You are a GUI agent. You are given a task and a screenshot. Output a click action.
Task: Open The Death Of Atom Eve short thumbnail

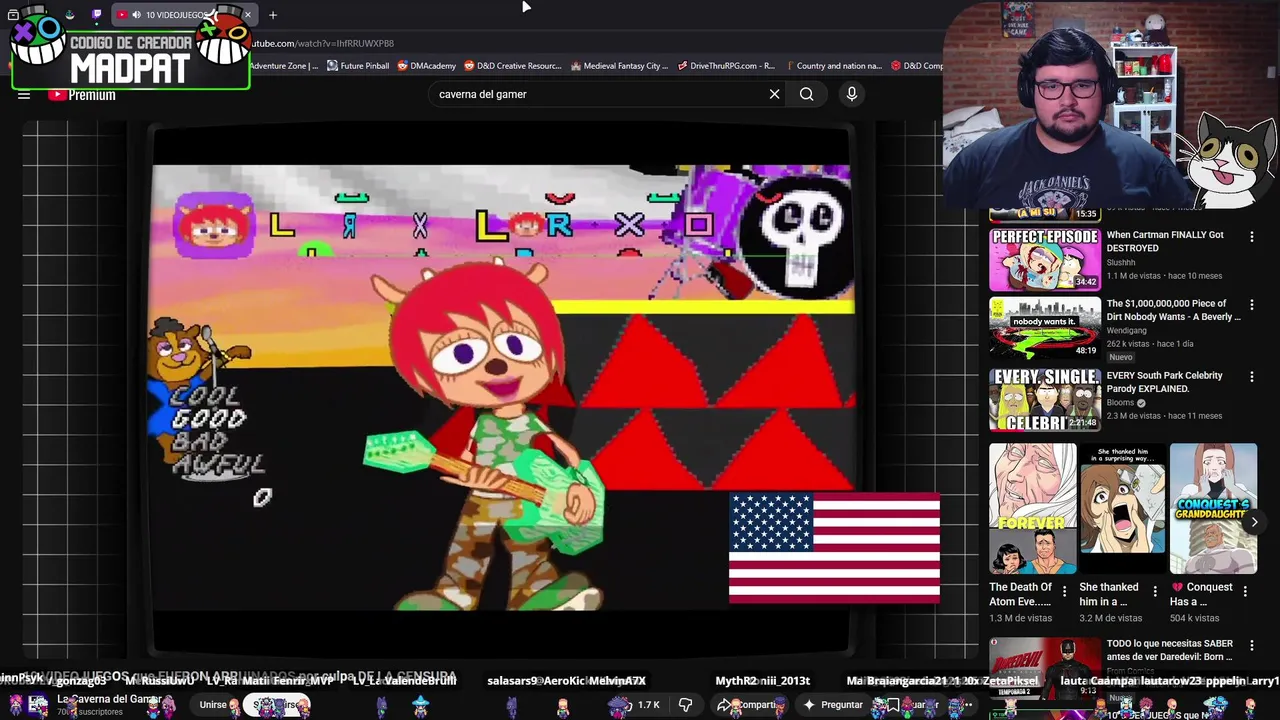1032,507
